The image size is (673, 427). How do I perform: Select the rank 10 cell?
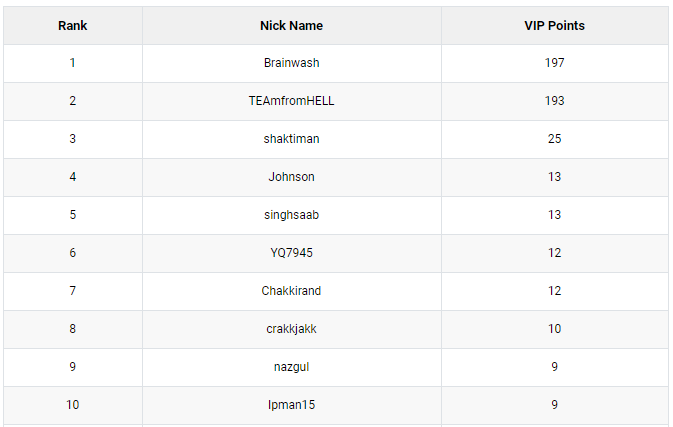pos(73,405)
